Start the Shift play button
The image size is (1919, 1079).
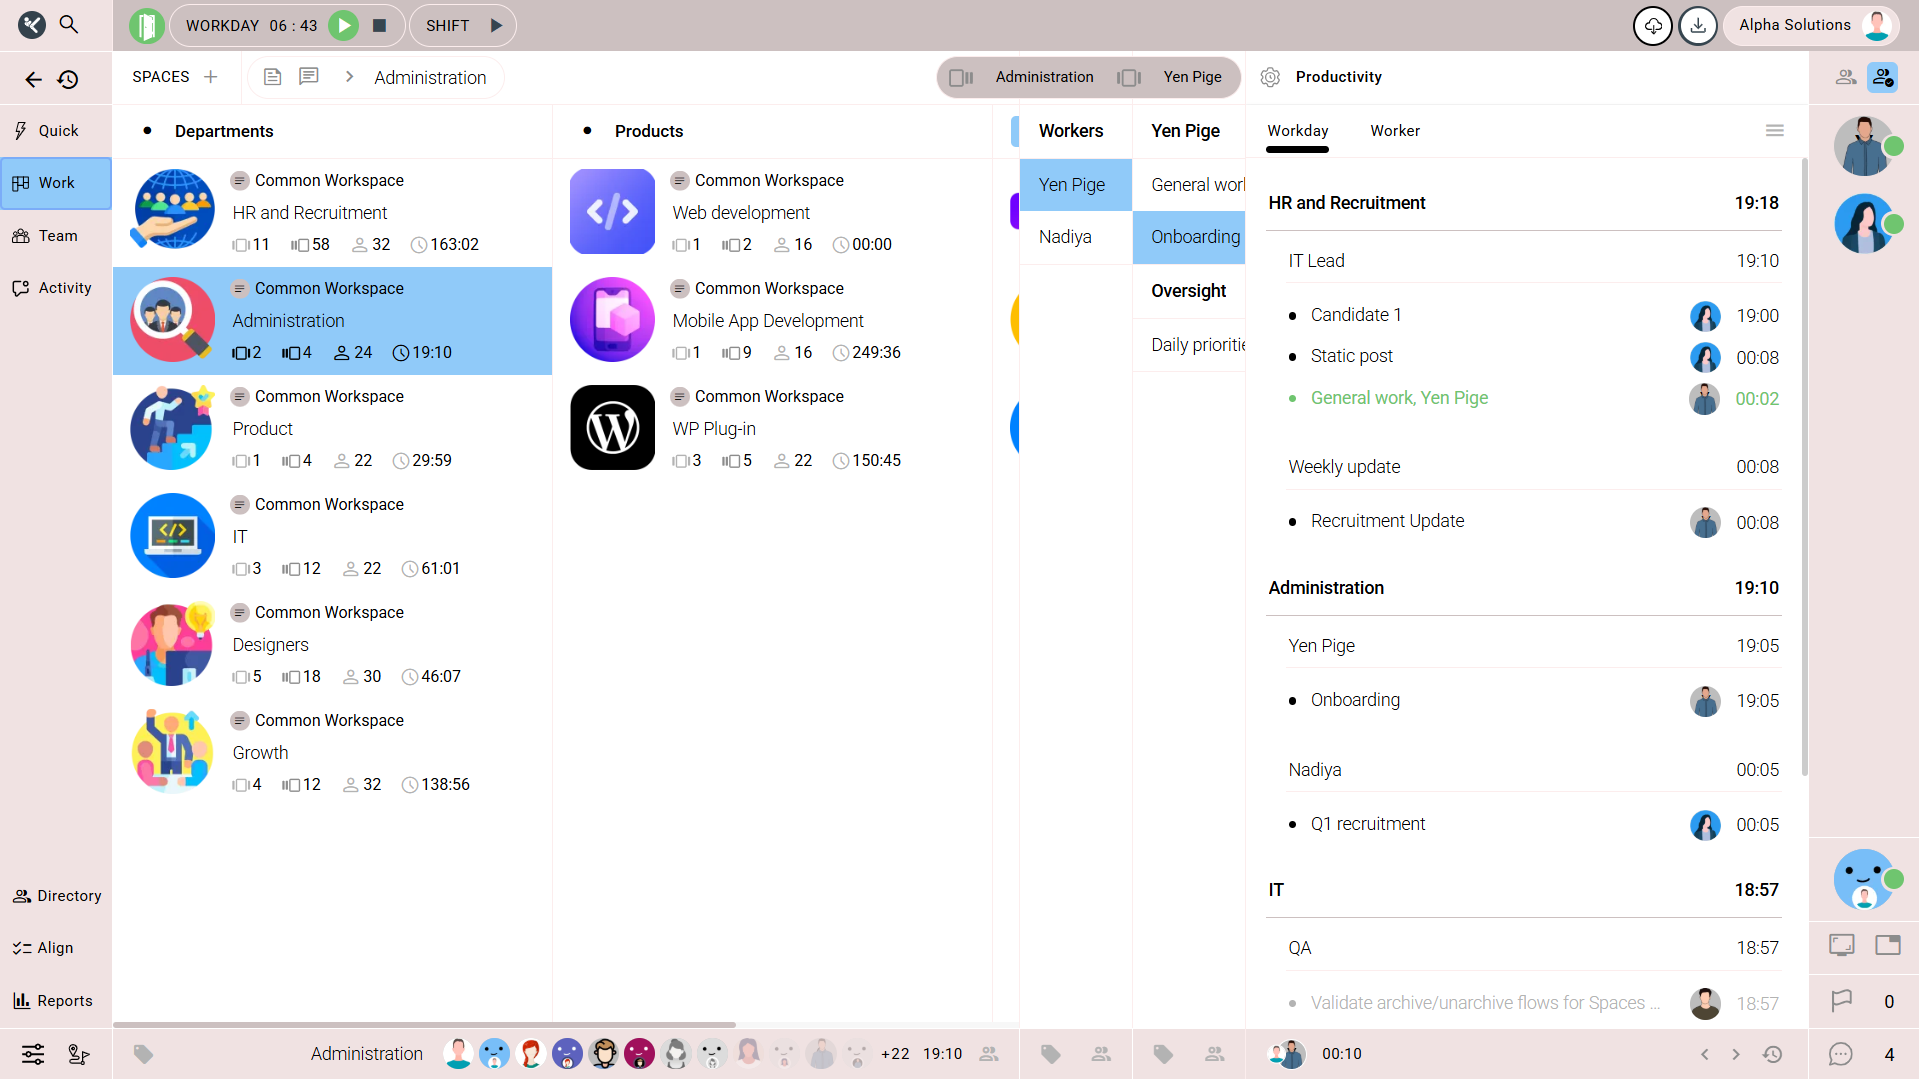click(x=496, y=26)
